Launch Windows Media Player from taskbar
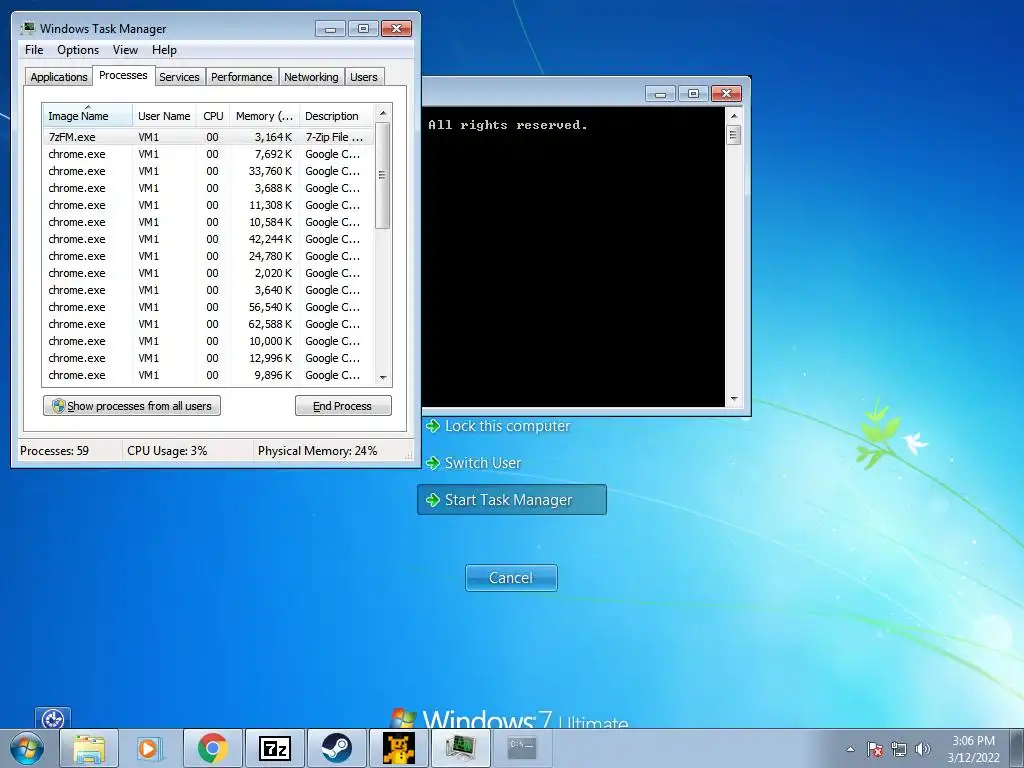 pos(150,748)
